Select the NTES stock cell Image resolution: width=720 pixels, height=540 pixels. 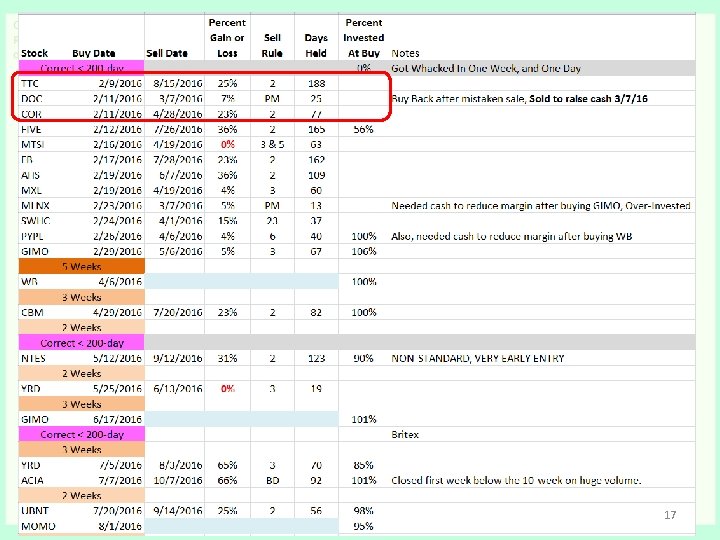pos(33,358)
